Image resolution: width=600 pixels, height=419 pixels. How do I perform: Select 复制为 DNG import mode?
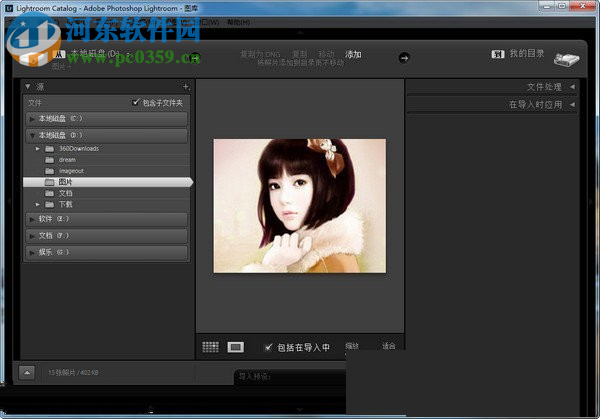coord(260,54)
